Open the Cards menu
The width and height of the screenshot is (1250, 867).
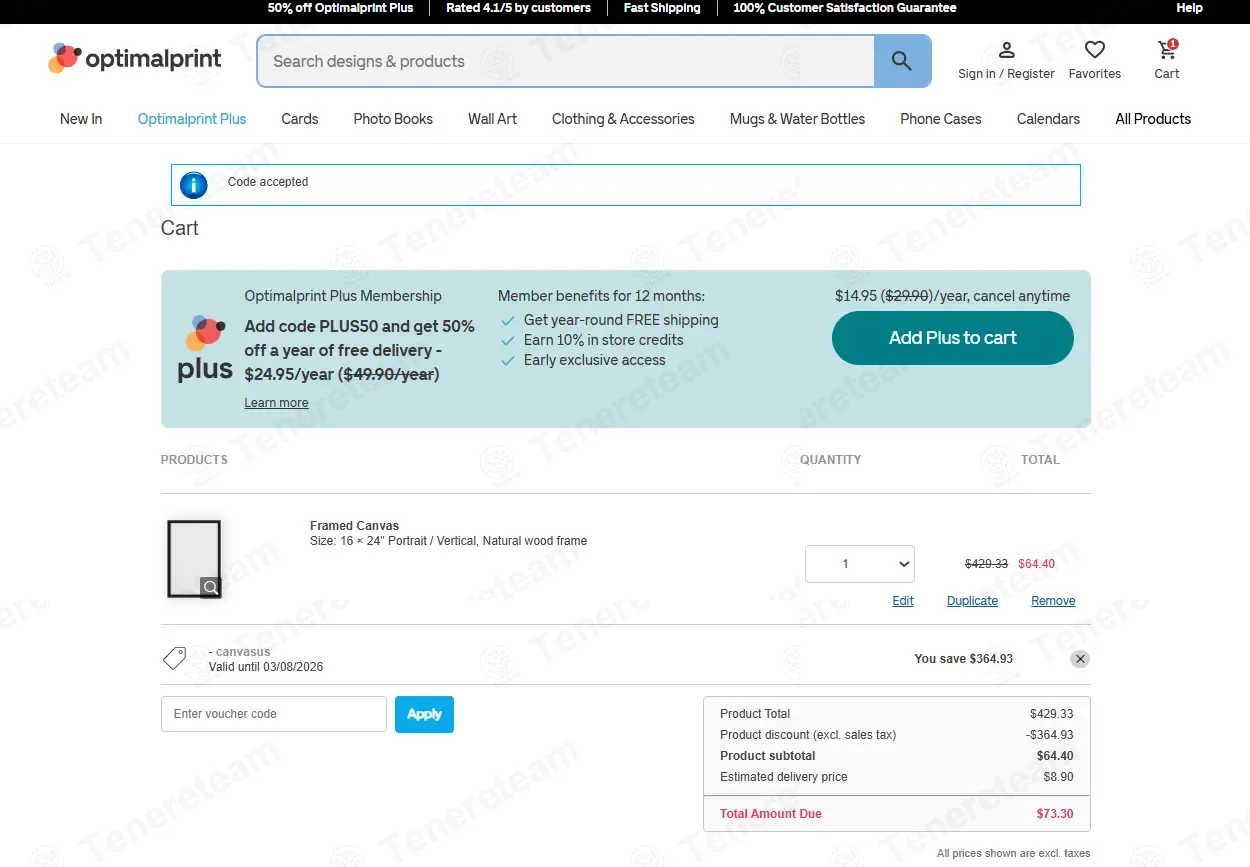300,119
